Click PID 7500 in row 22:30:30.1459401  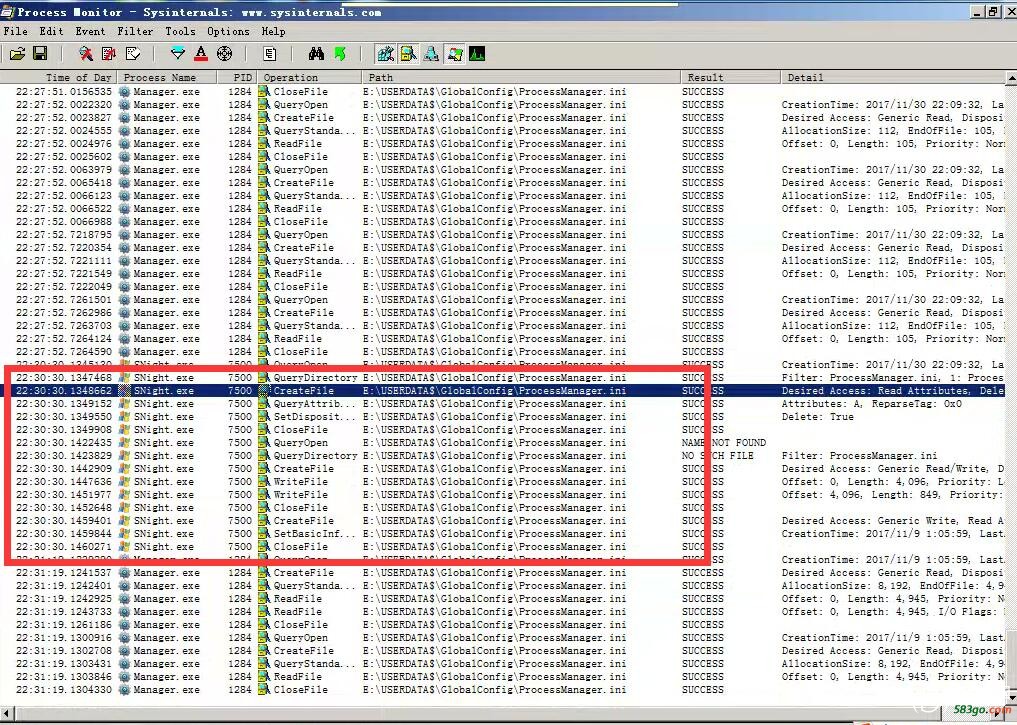click(240, 520)
